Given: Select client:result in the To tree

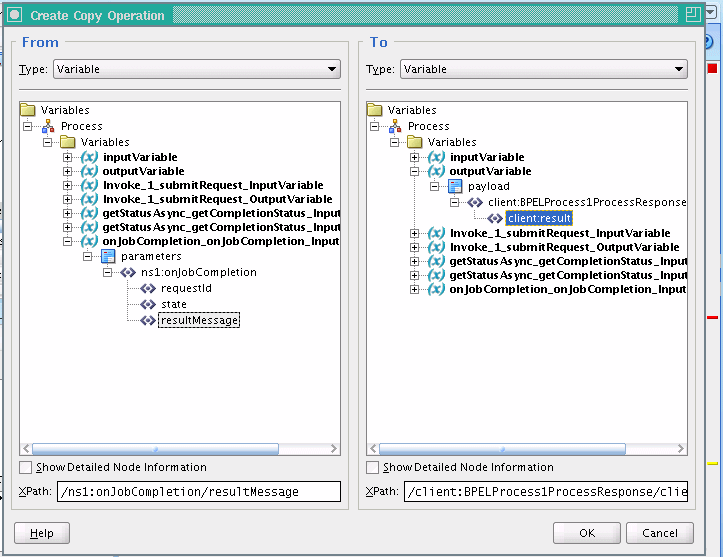Looking at the screenshot, I should tap(539, 219).
